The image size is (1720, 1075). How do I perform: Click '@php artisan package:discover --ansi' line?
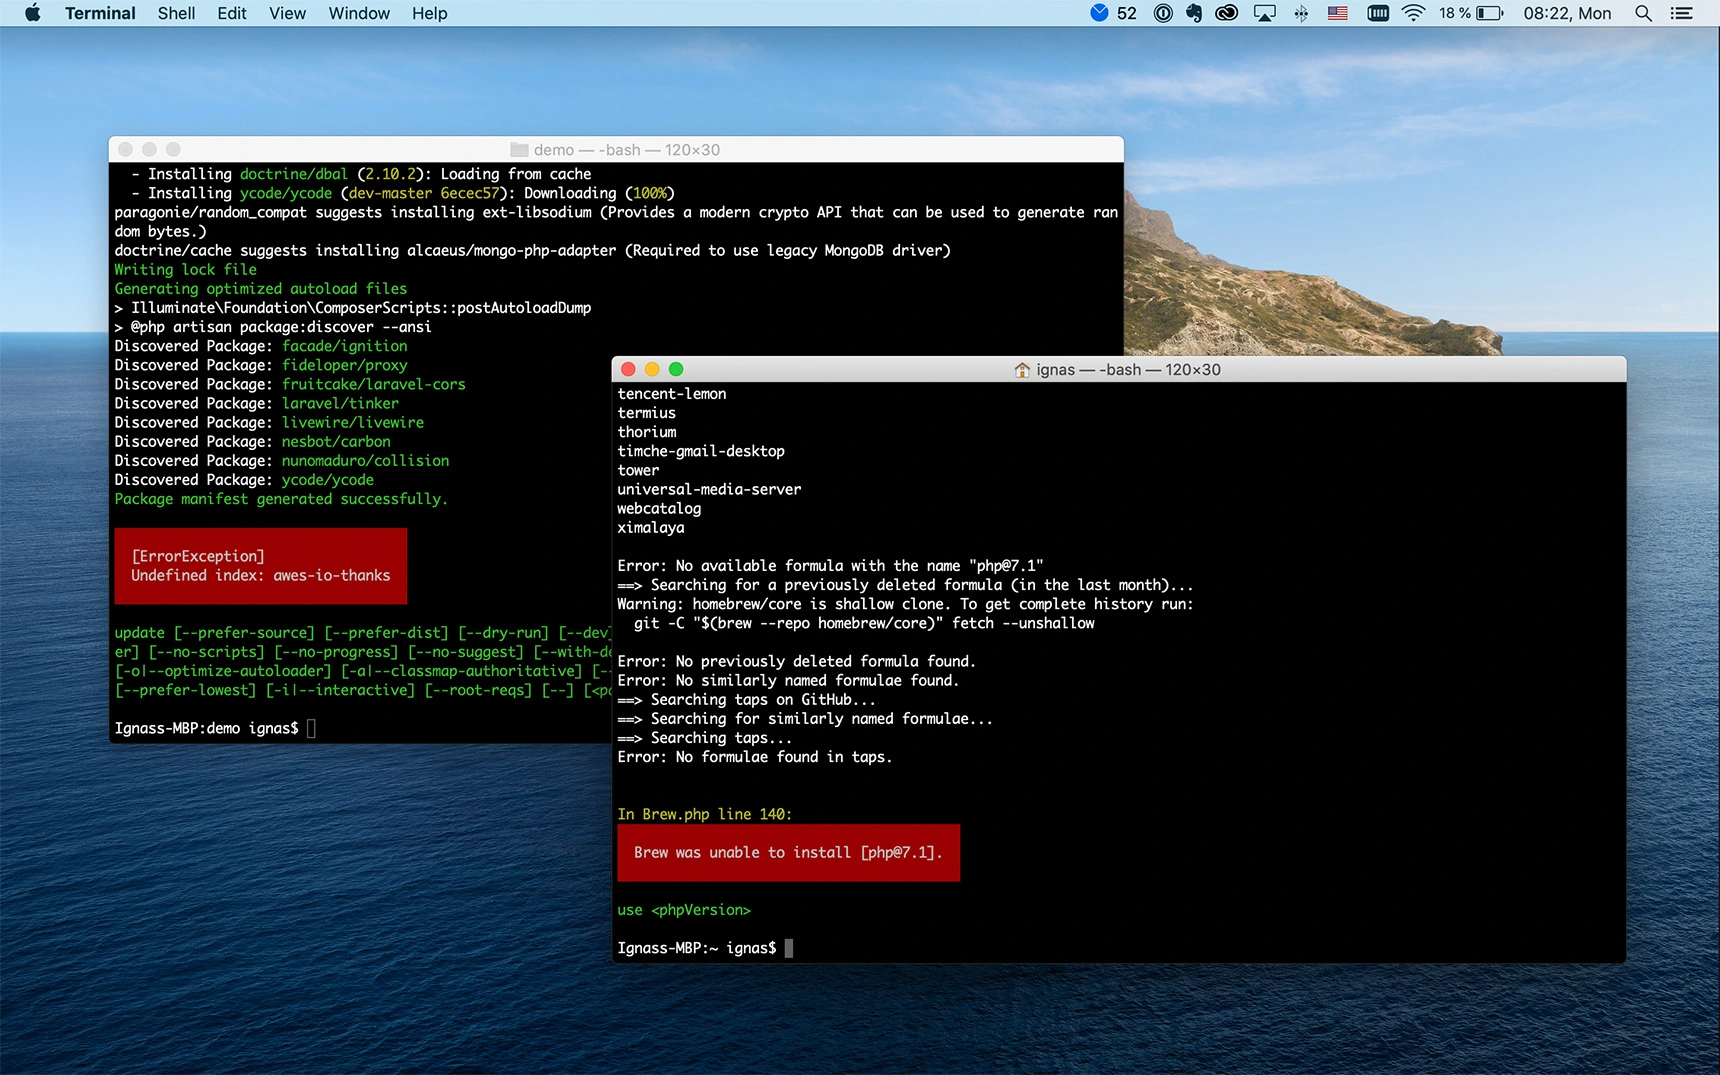pyautogui.click(x=272, y=327)
